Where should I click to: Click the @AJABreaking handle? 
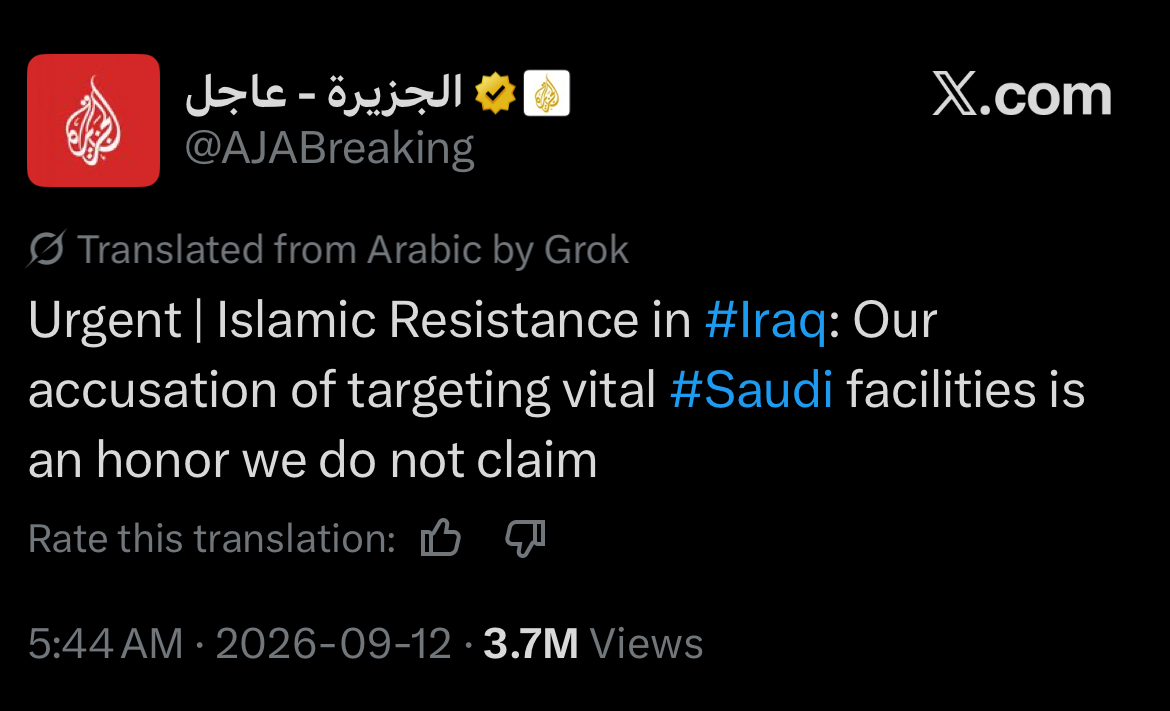click(x=329, y=148)
